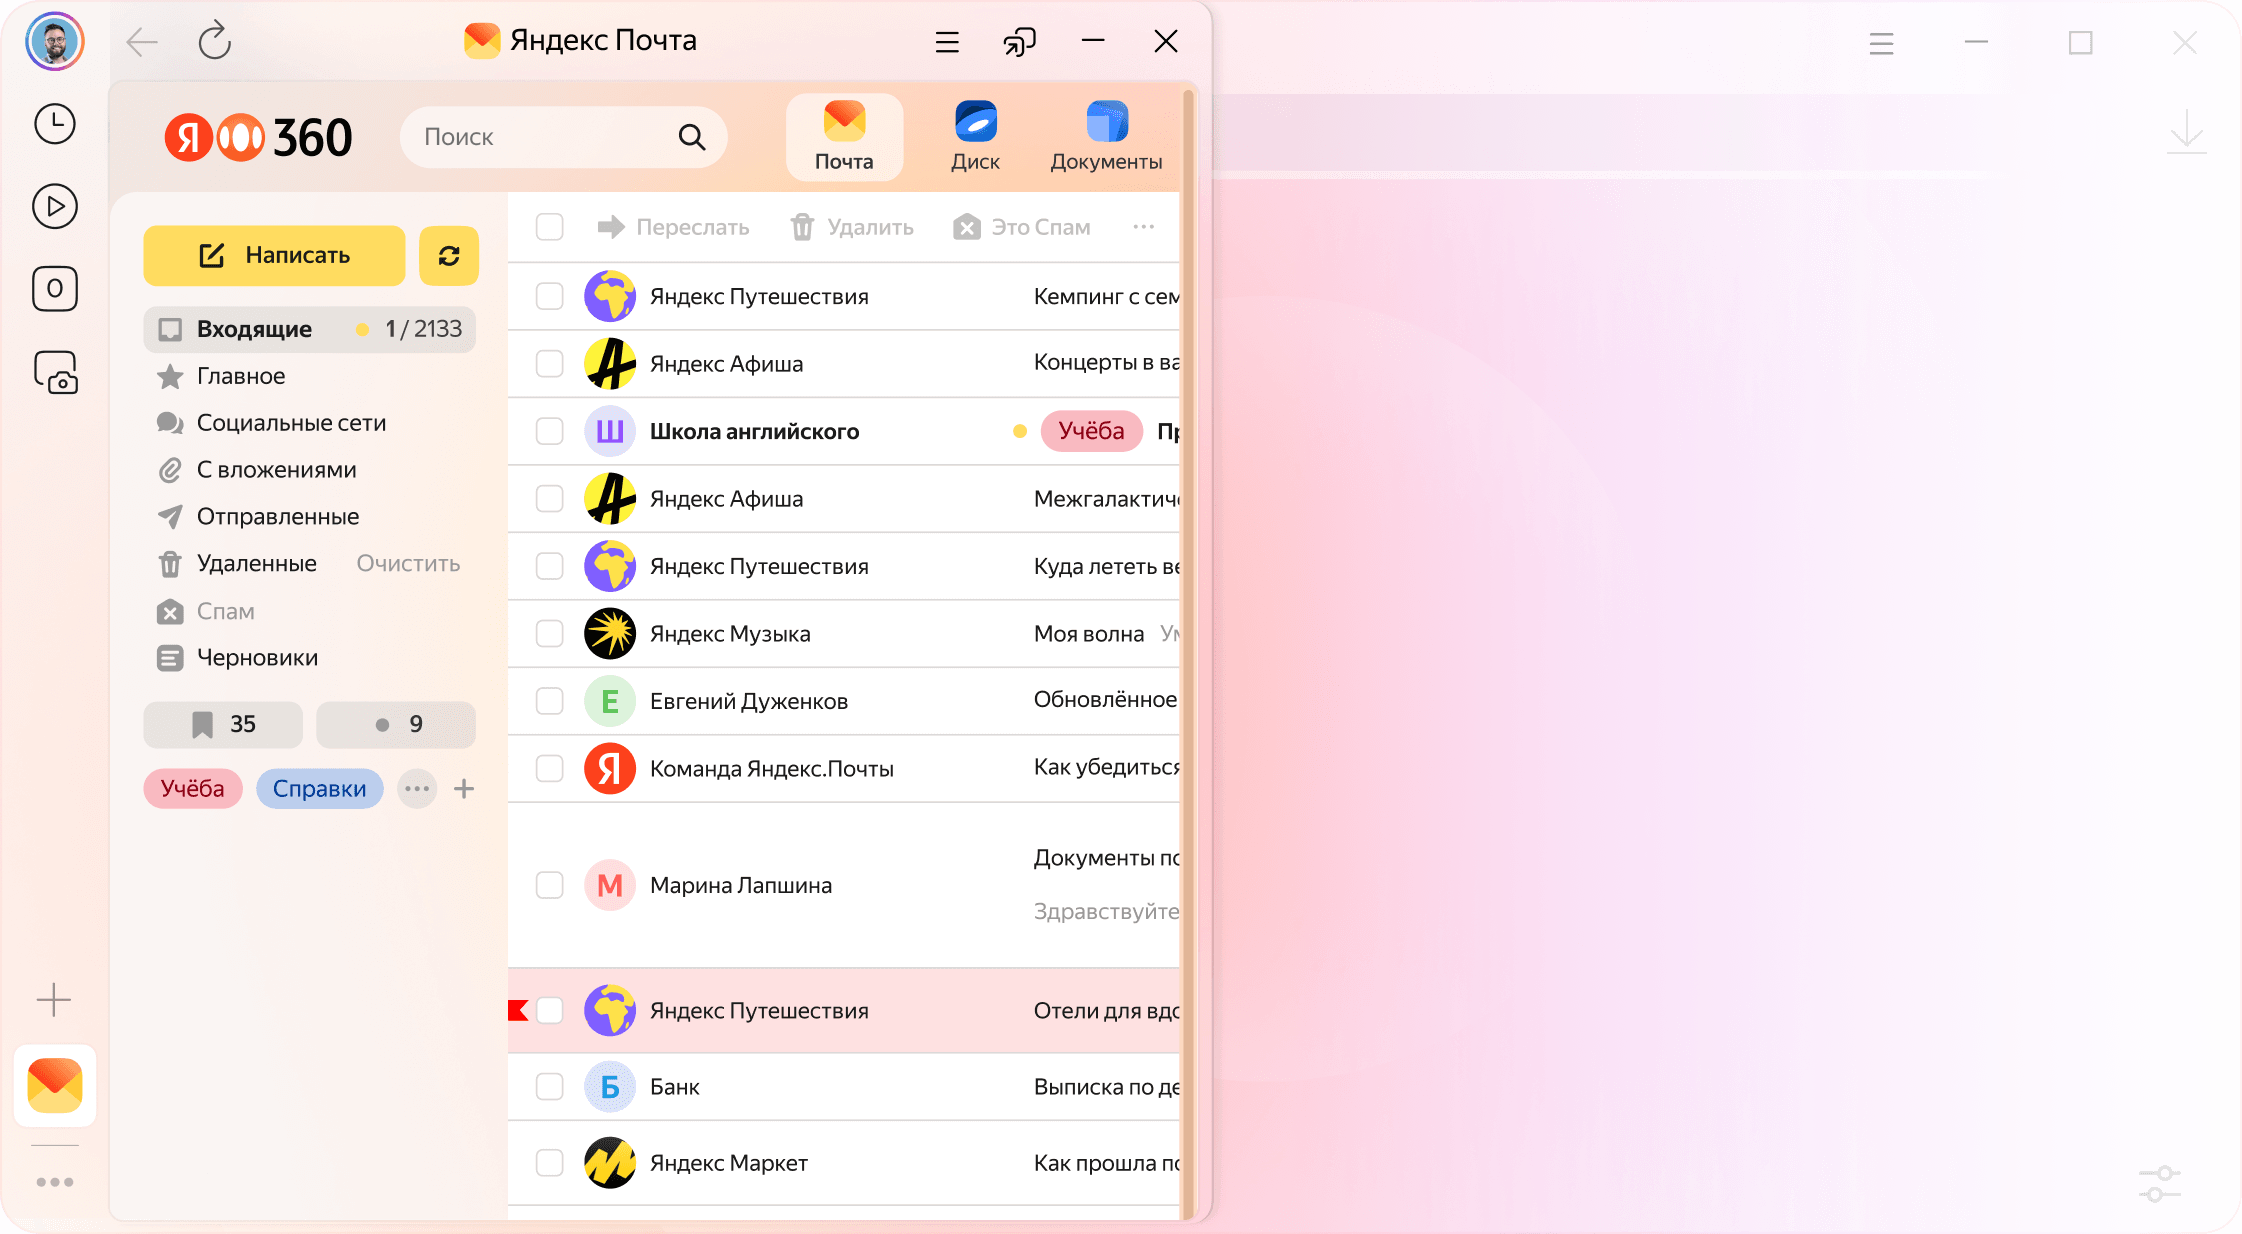This screenshot has width=2242, height=1234.
Task: Filter by the Справки label
Action: tap(320, 789)
